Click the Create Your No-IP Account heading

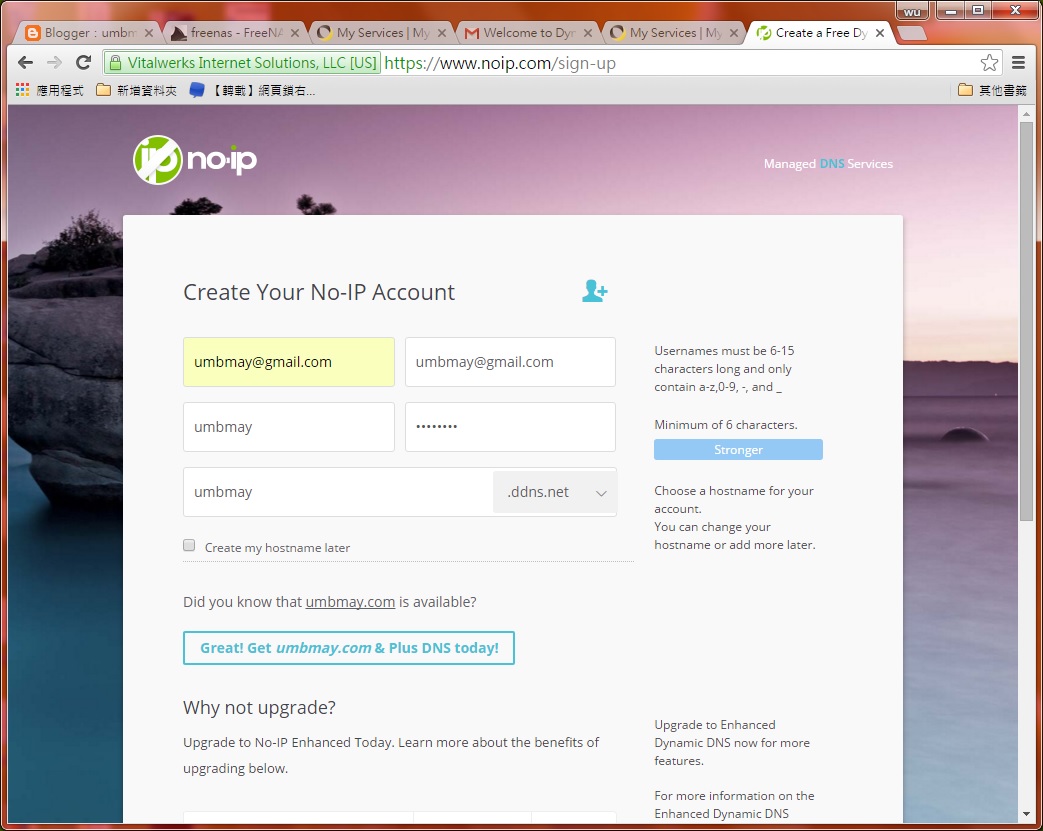pos(319,292)
